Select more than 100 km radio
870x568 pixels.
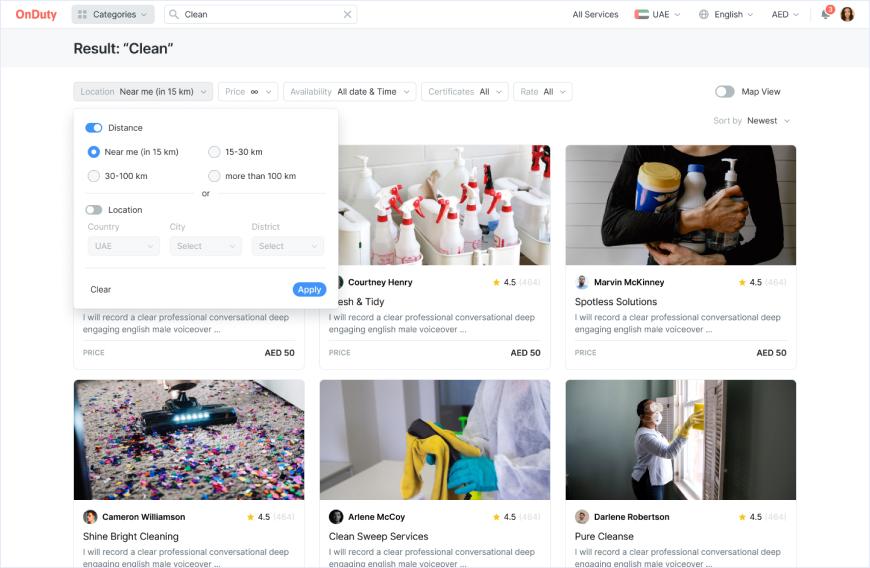[214, 176]
